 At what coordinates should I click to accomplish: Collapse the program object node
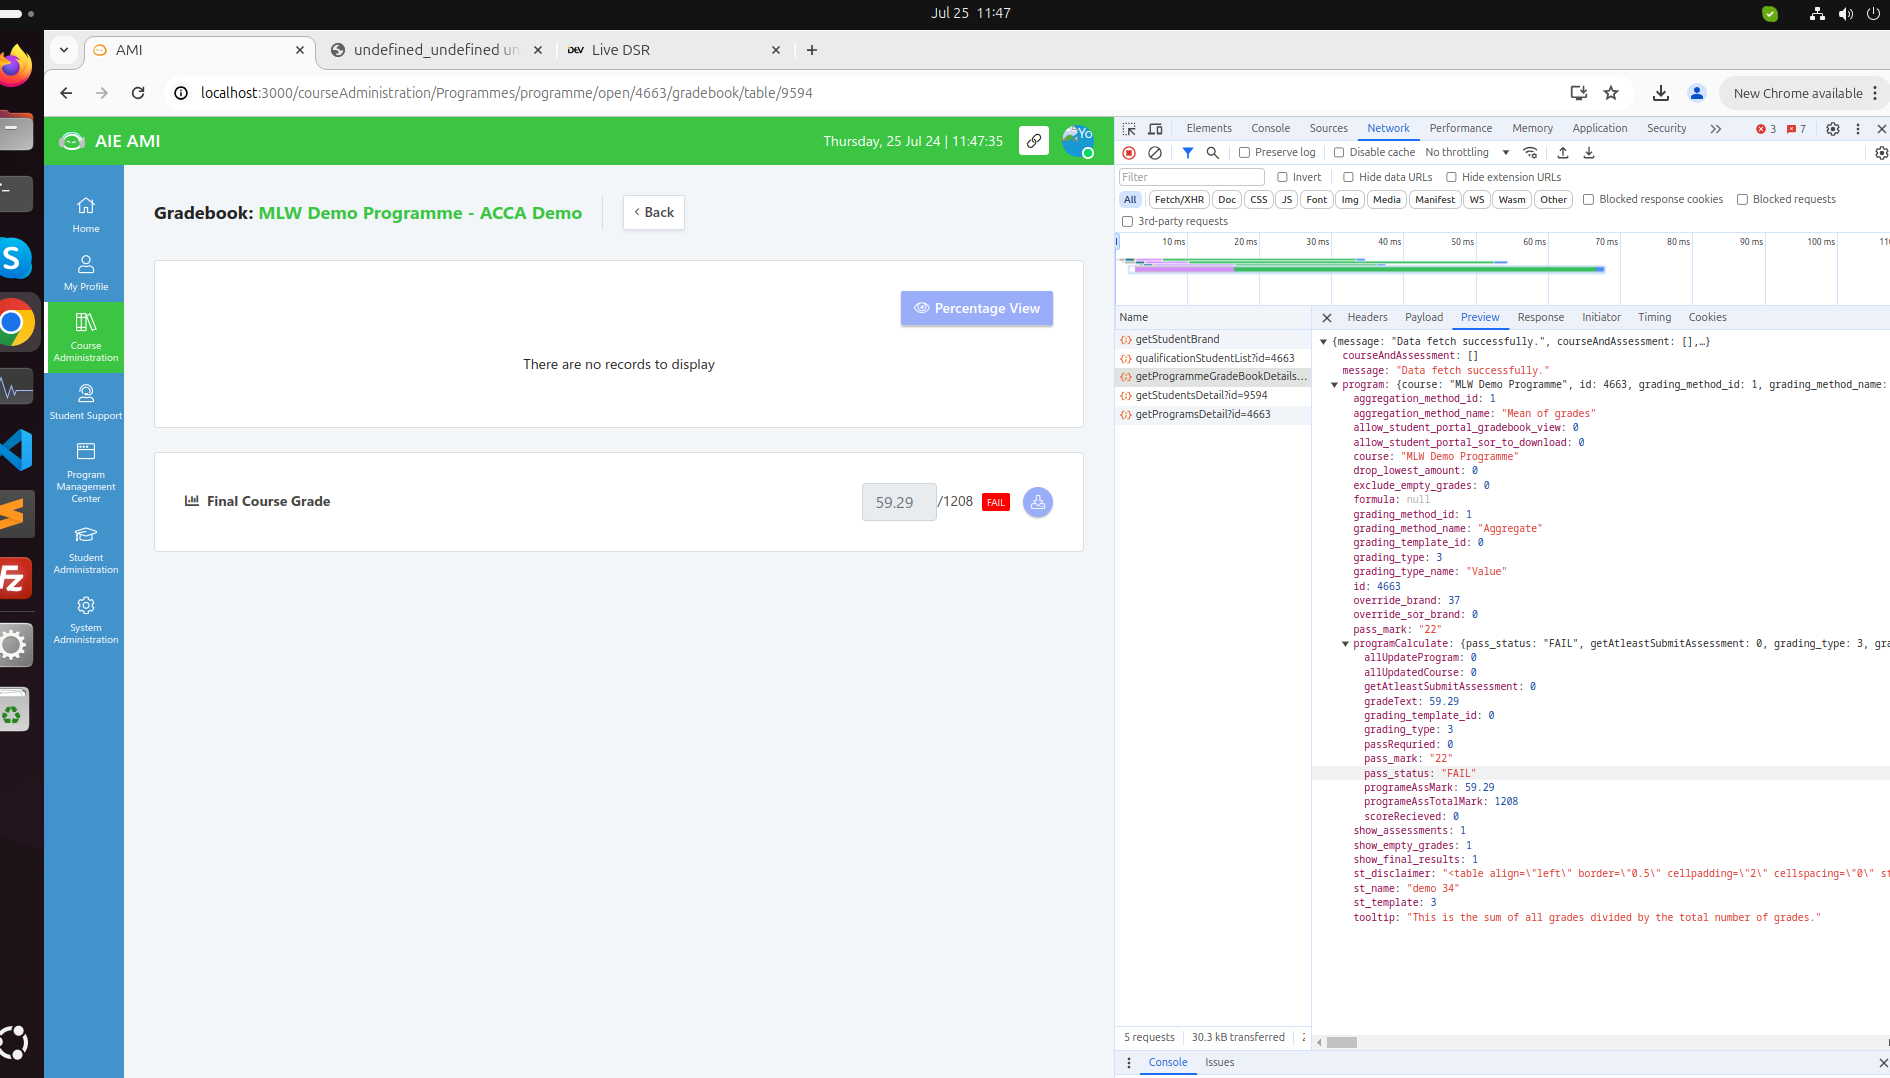pyautogui.click(x=1335, y=385)
